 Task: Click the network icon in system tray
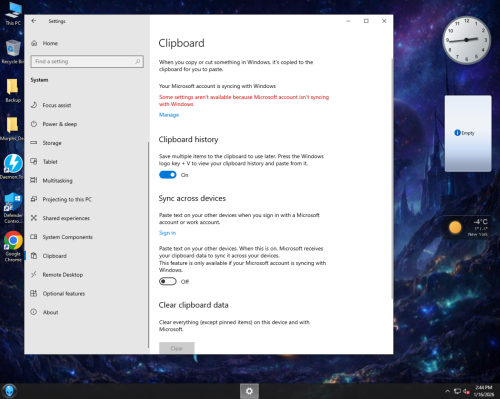coord(457,391)
